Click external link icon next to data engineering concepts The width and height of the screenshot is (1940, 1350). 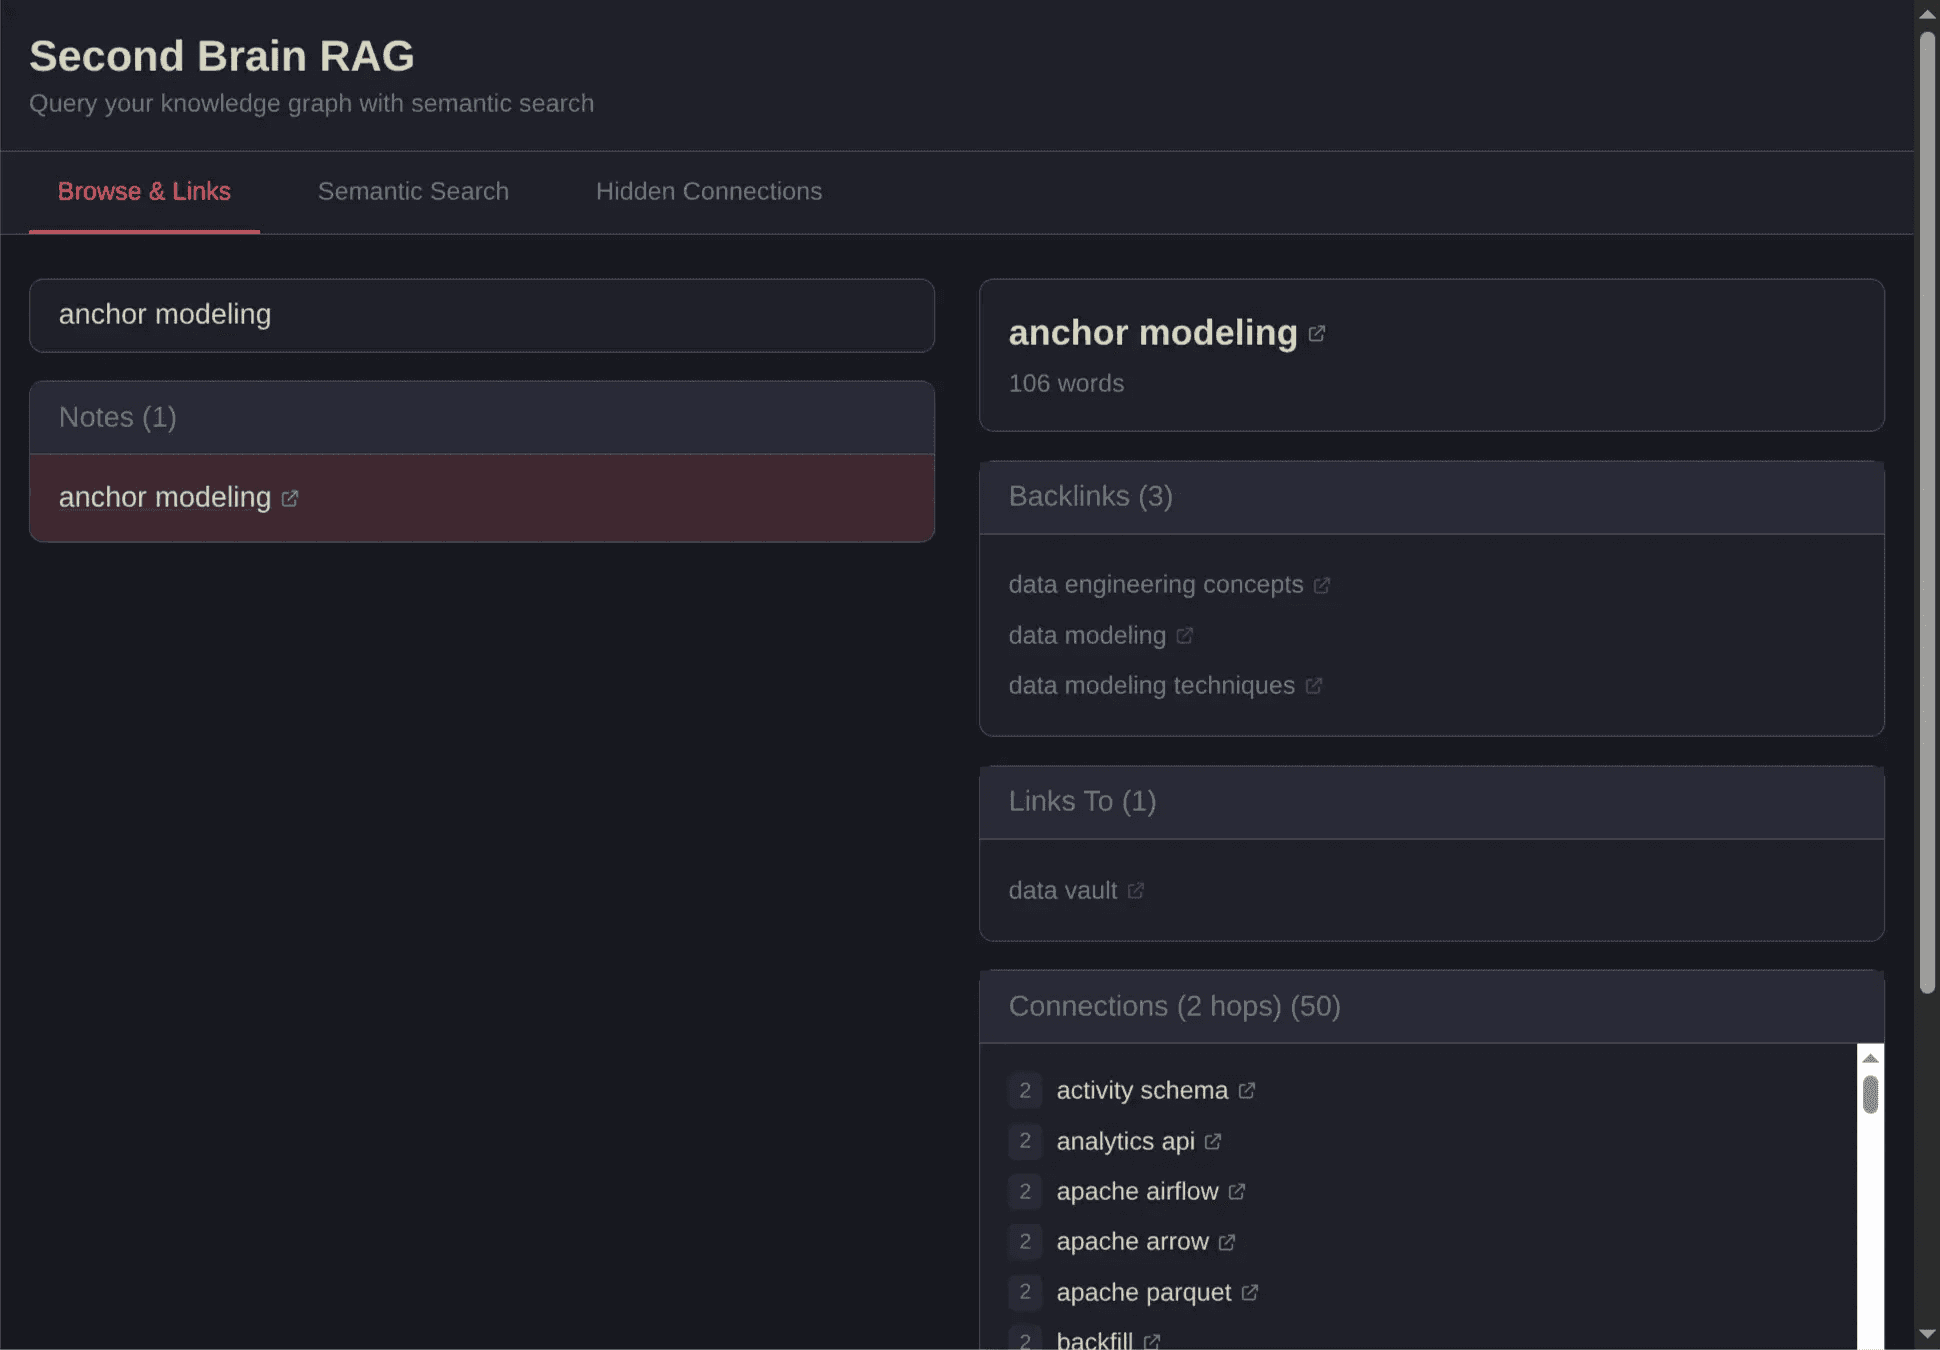1321,585
